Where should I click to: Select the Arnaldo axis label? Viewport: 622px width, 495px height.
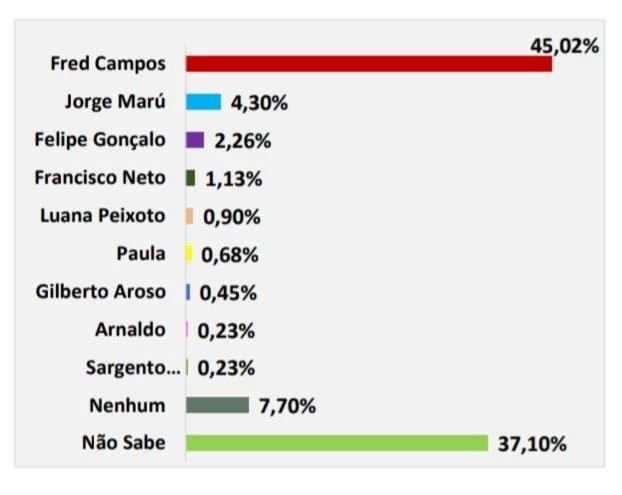tap(130, 330)
